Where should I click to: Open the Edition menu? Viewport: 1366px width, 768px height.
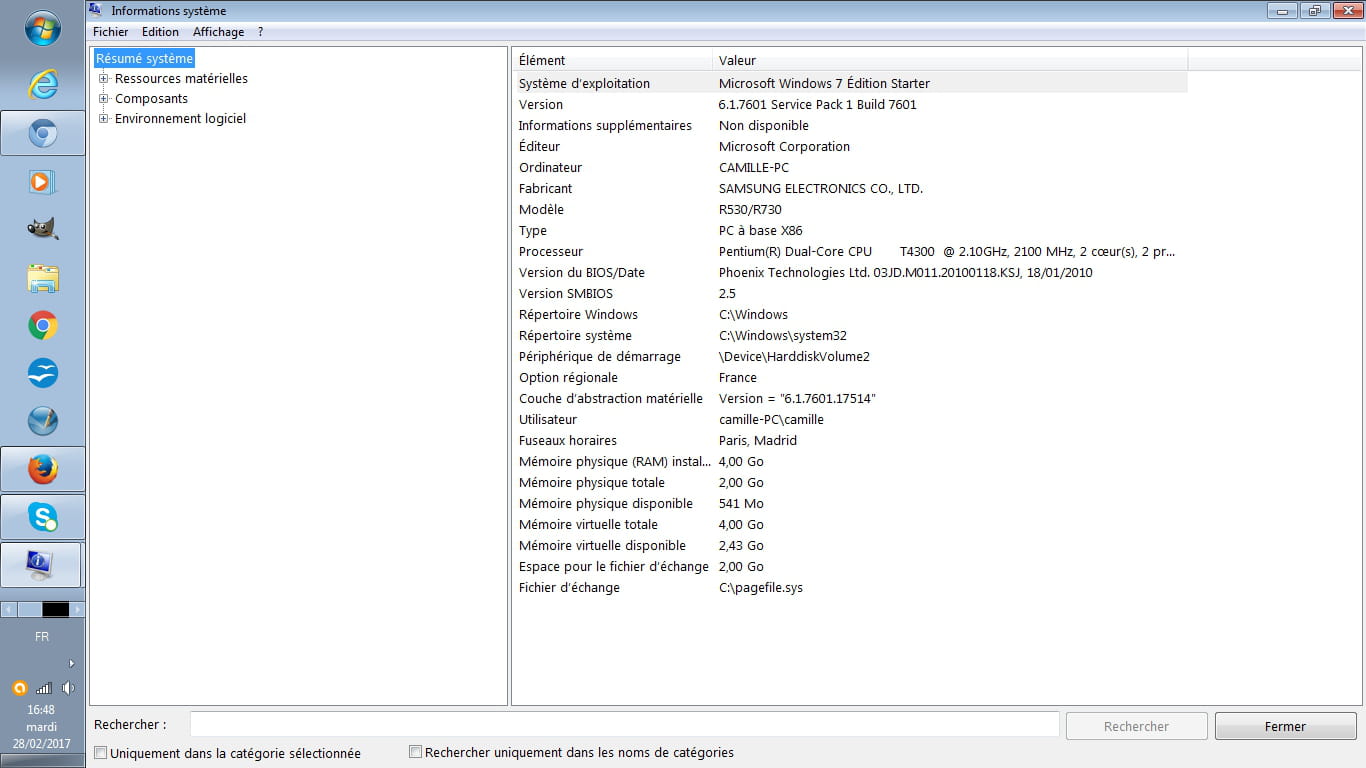pos(160,32)
